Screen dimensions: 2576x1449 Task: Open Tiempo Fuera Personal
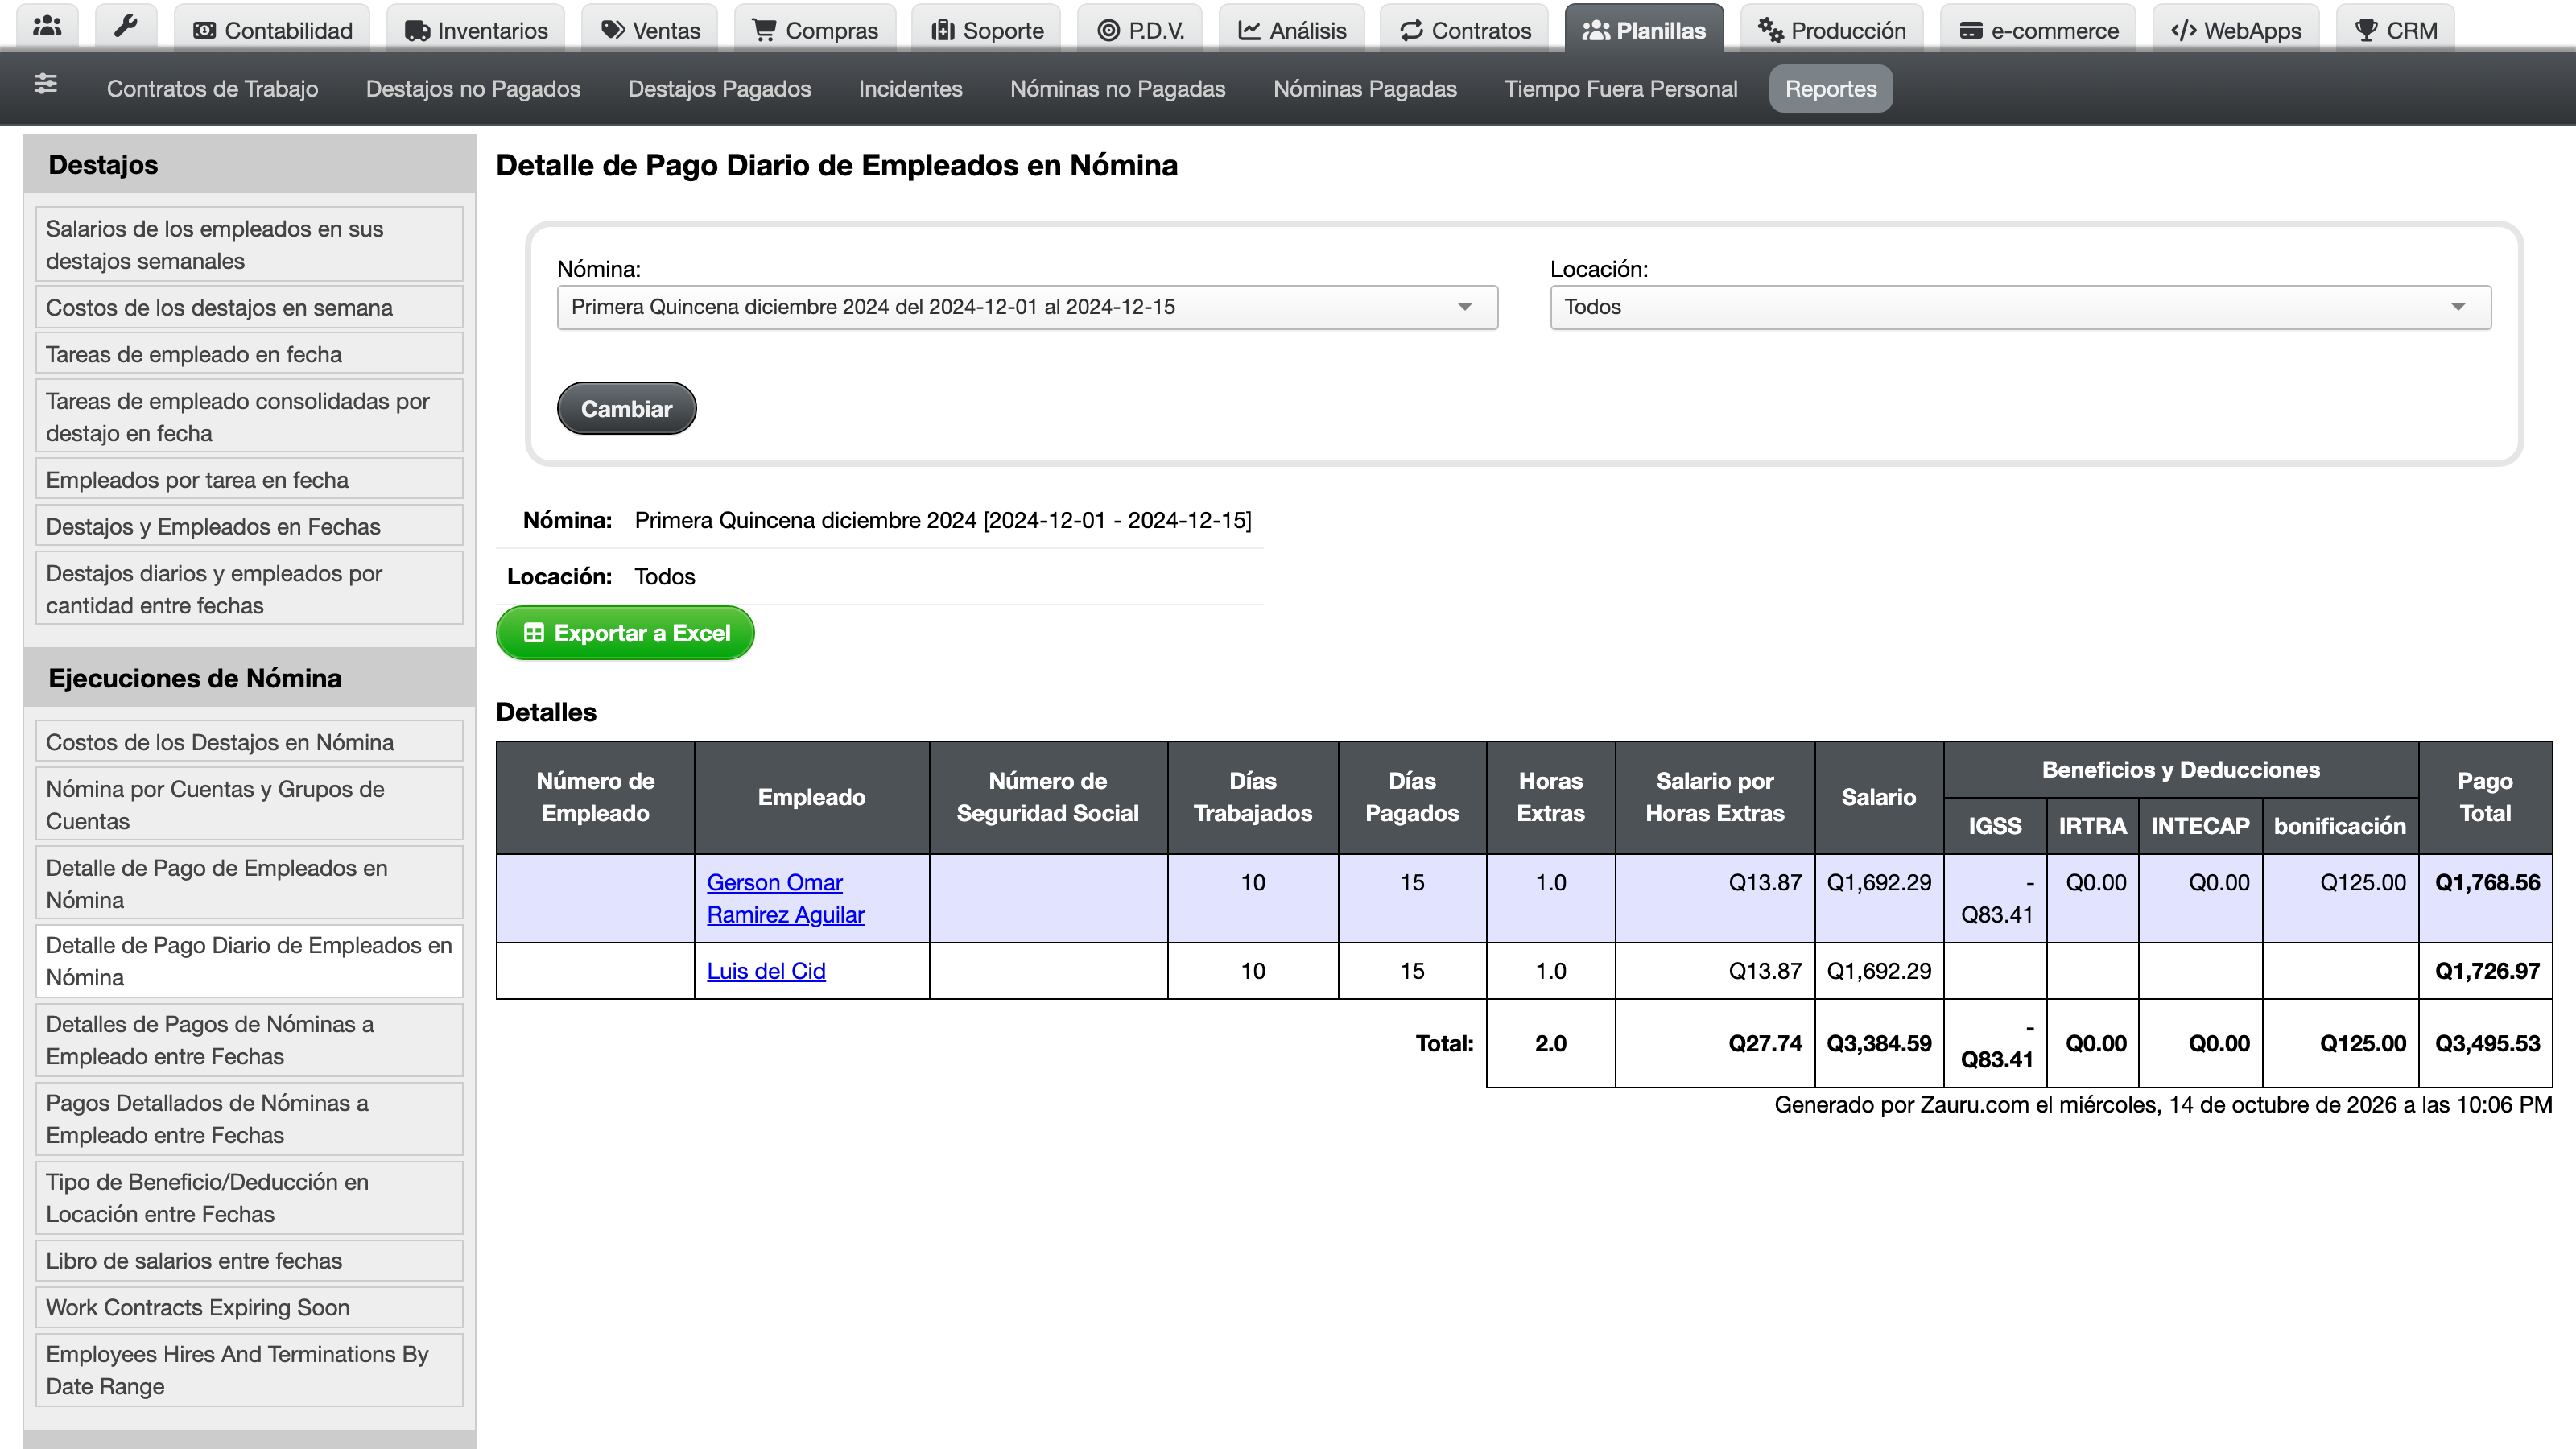click(1620, 89)
